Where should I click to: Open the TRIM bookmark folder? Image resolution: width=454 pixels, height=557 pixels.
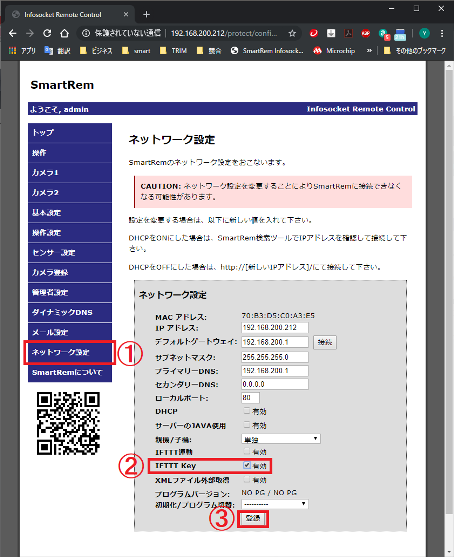(x=173, y=51)
